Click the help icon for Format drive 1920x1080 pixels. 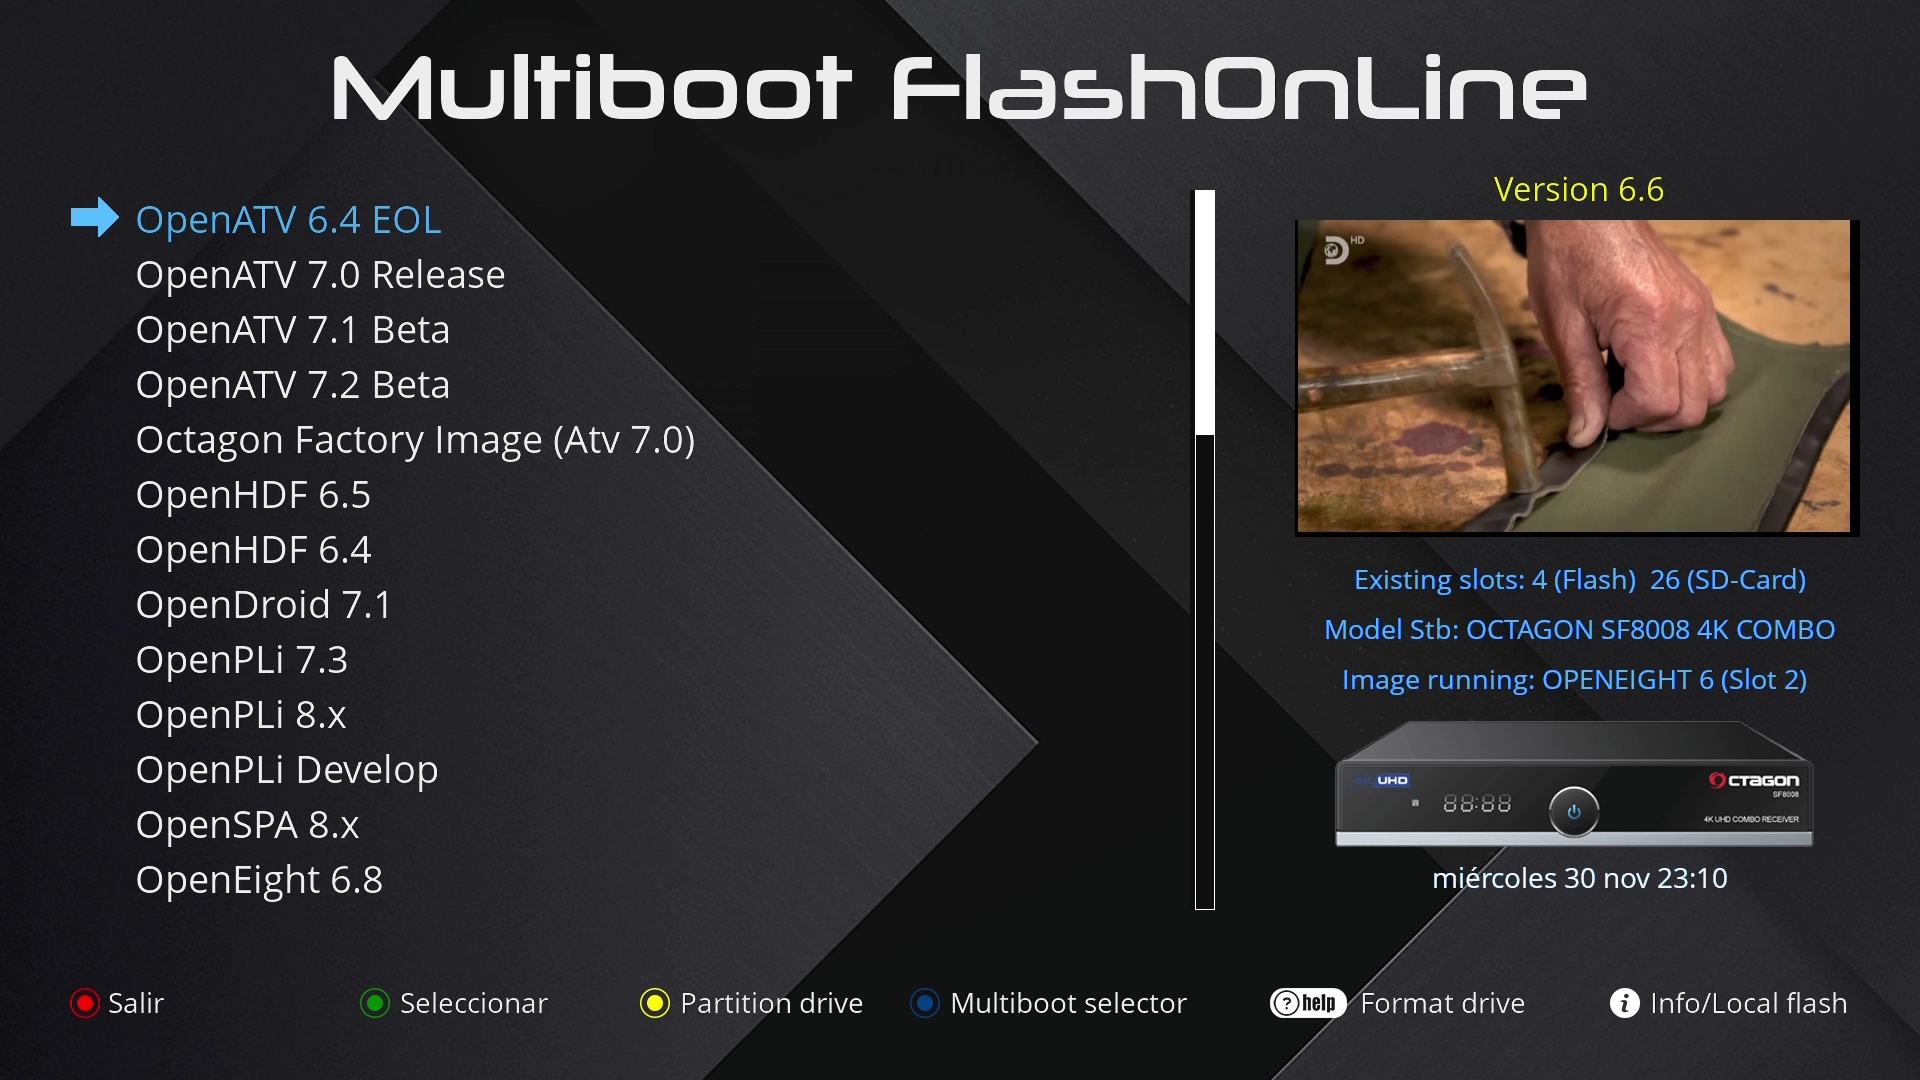click(1308, 1003)
